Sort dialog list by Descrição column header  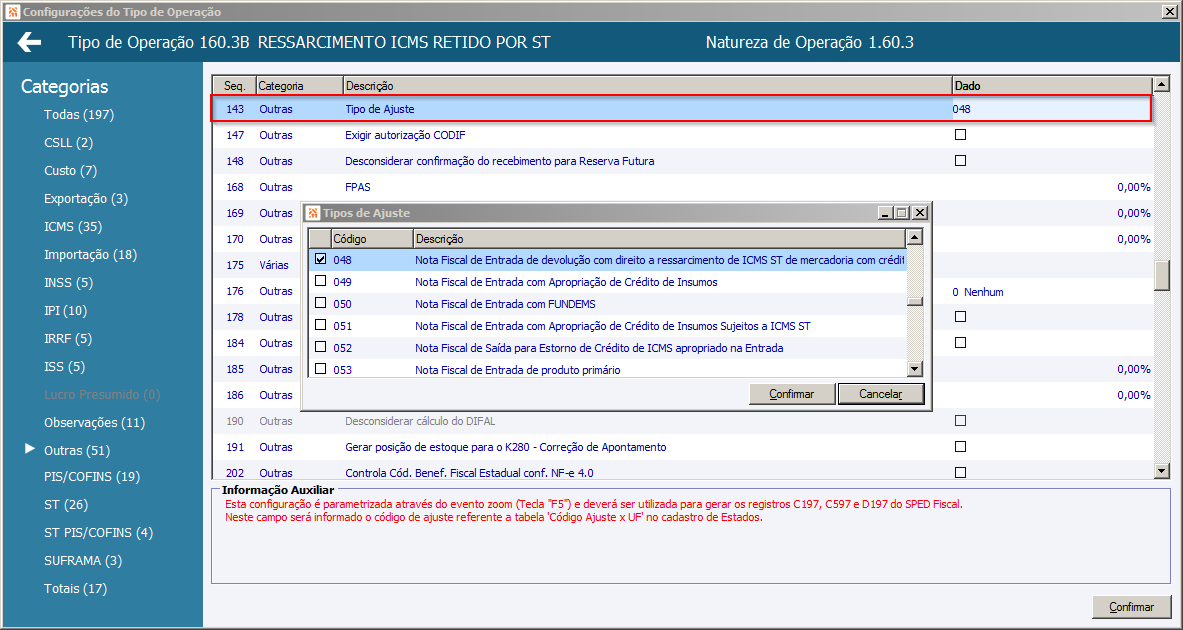[x=659, y=238]
